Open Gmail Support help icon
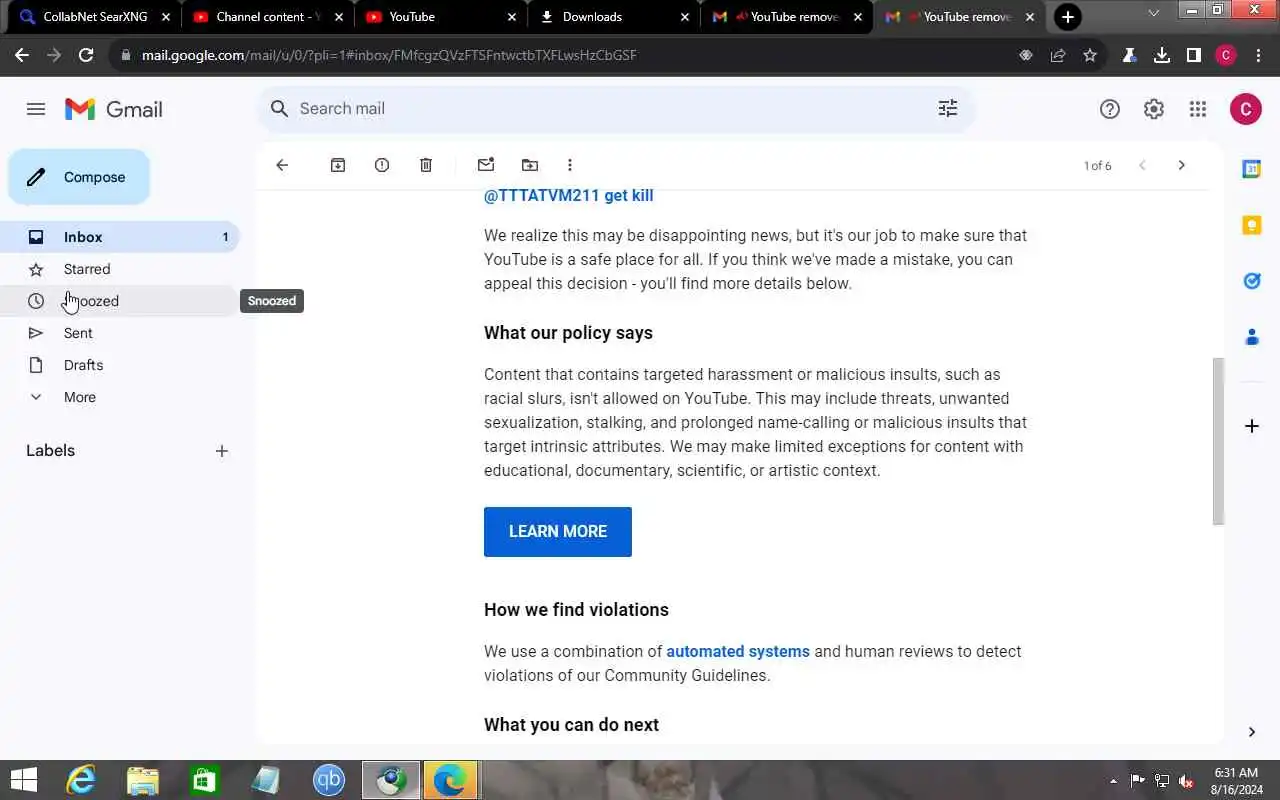Screen dimensions: 1280x800 pyautogui.click(x=1110, y=109)
